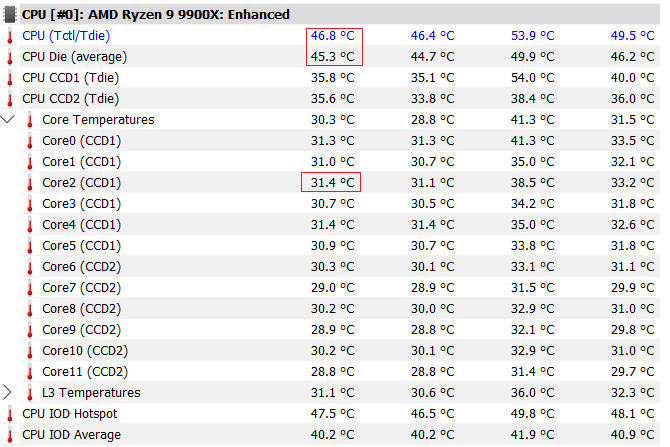Select the CPU CCD1 (Tdie) label

tap(71, 78)
